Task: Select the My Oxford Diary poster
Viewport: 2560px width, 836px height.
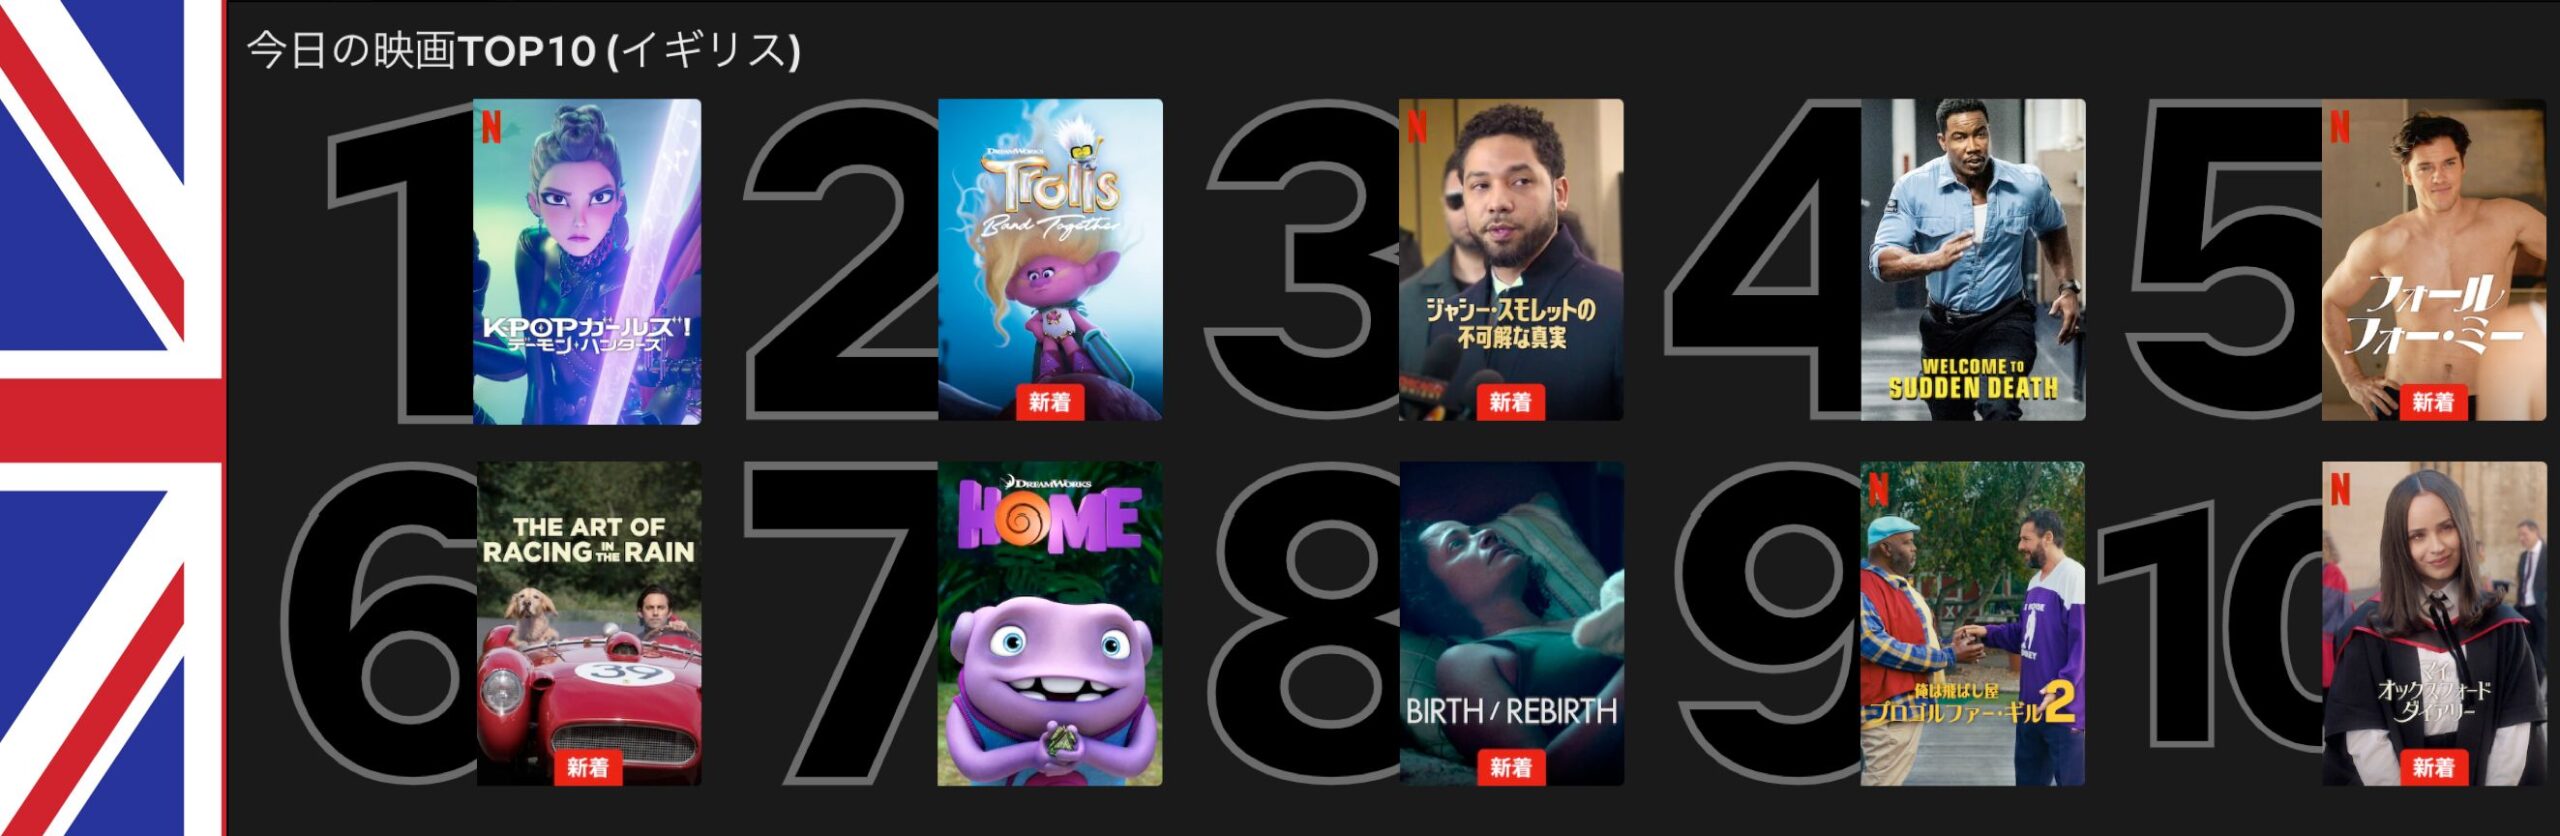Action: tap(2434, 623)
